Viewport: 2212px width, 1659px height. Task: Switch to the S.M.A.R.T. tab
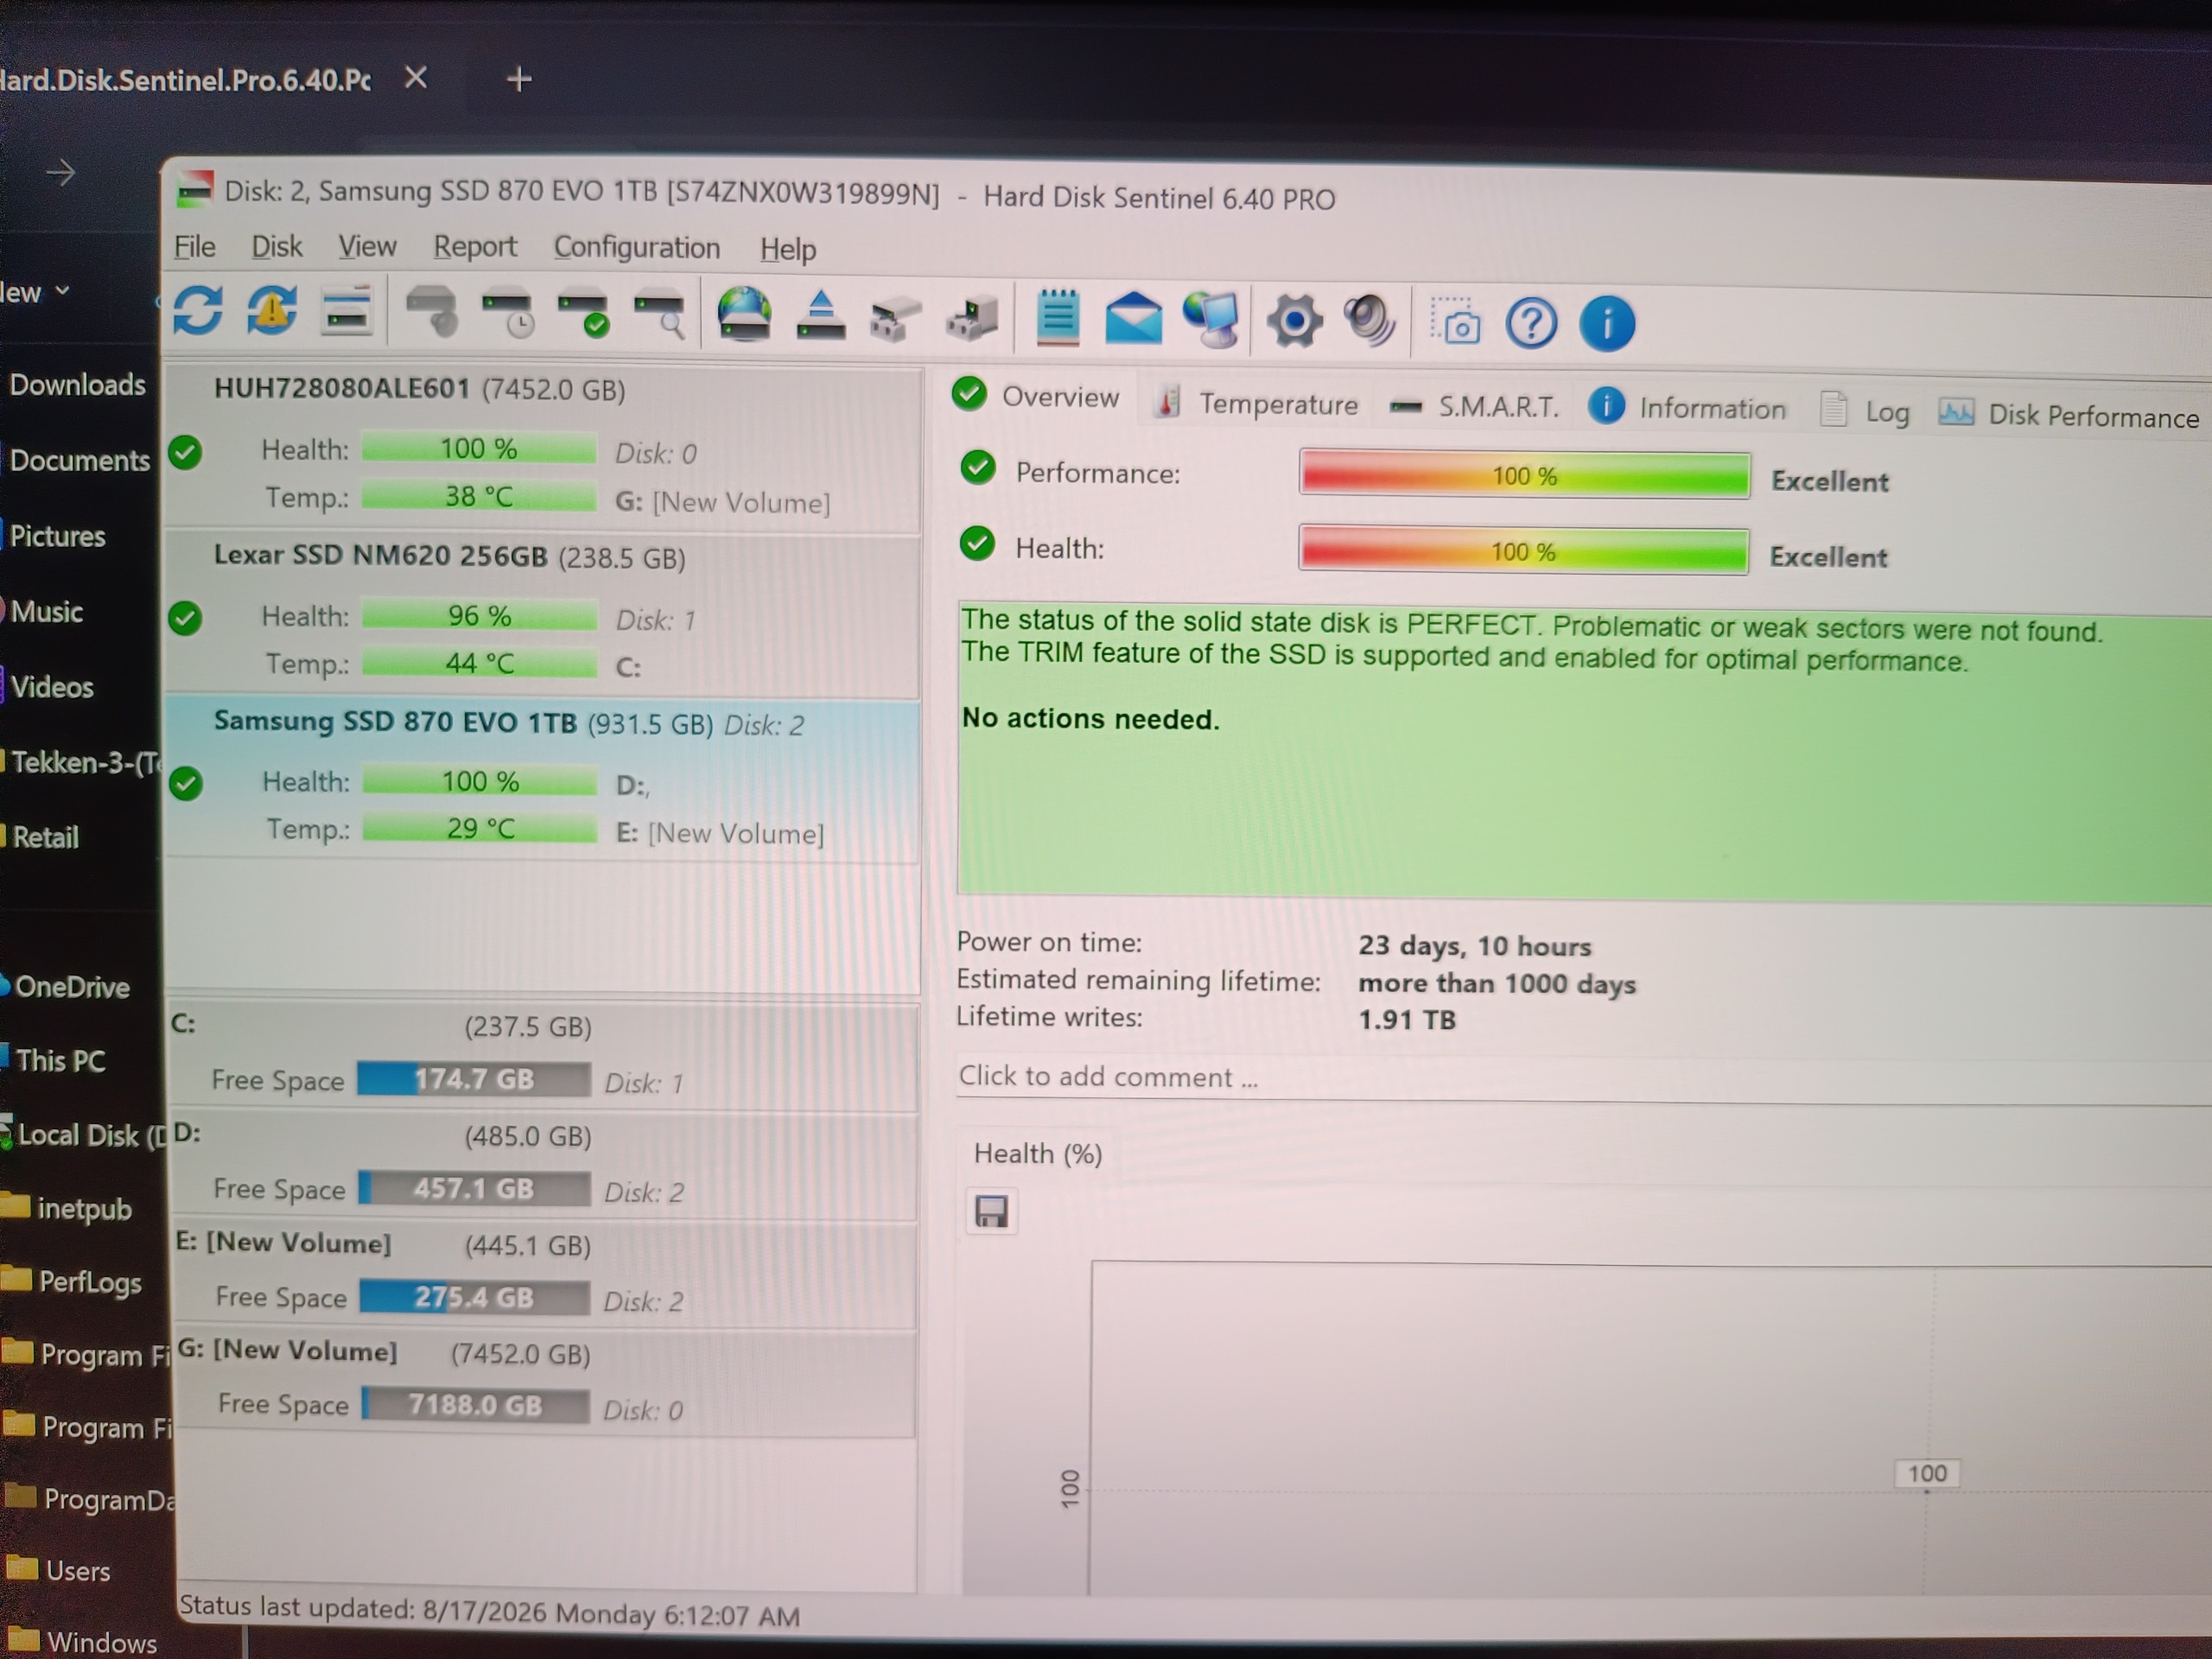pyautogui.click(x=1474, y=406)
